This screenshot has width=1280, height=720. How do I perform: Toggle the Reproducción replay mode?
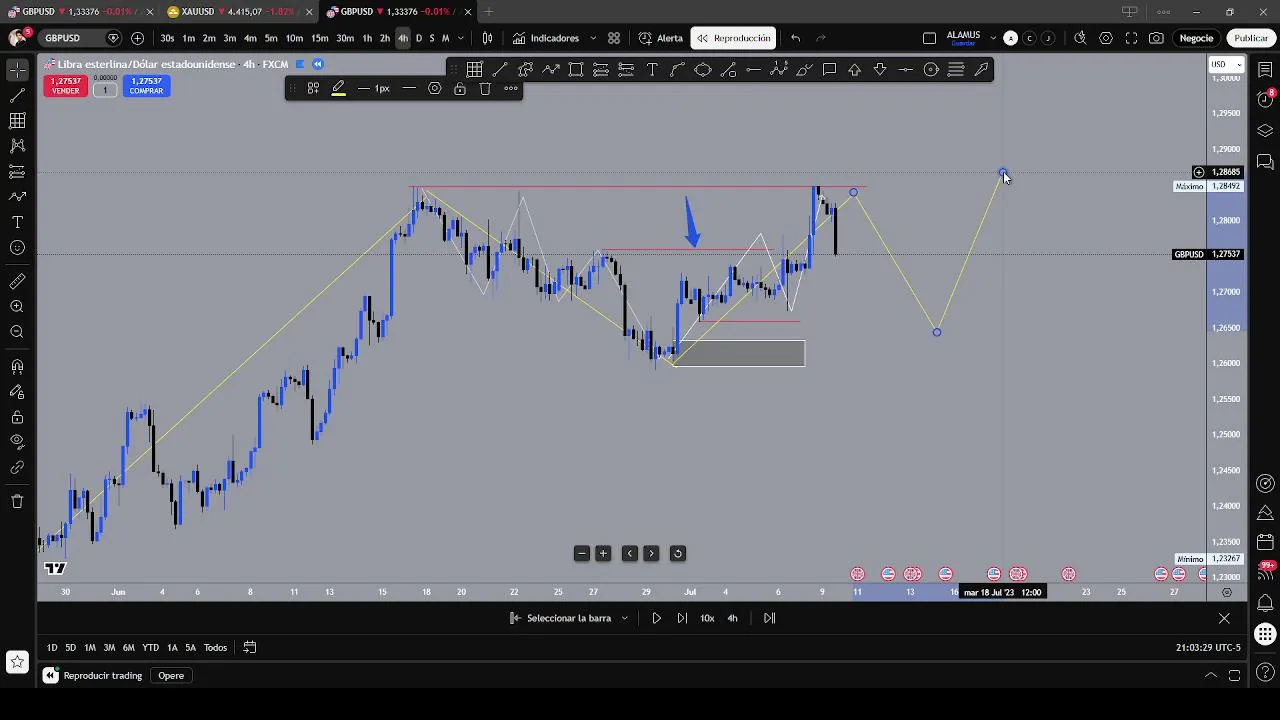[x=734, y=38]
